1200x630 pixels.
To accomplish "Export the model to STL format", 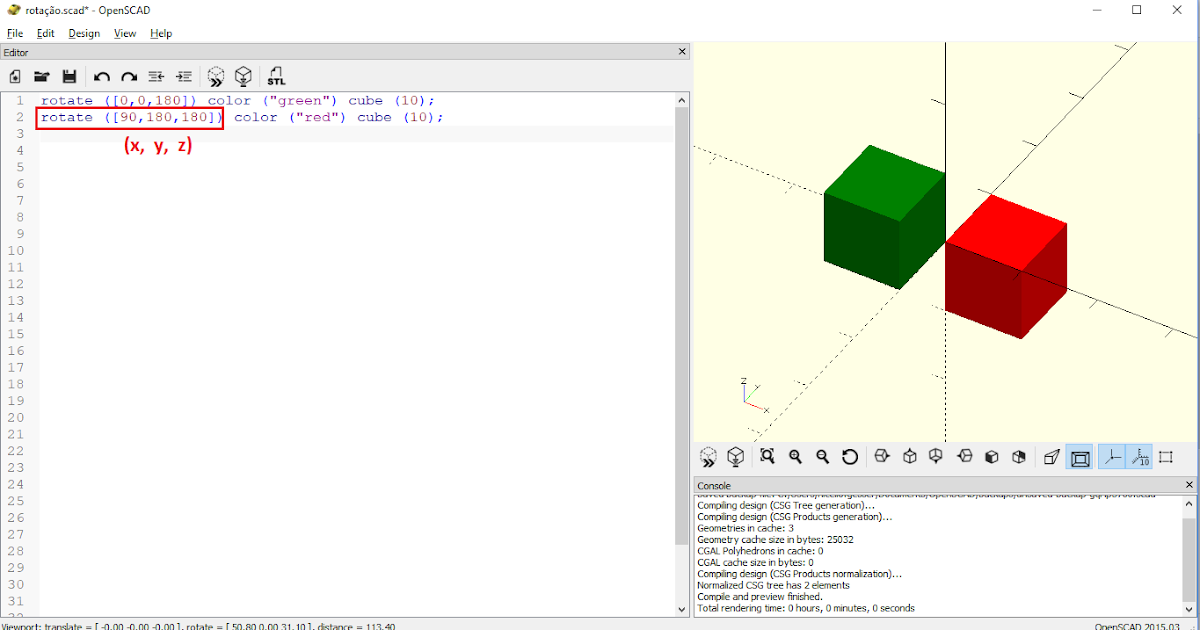I will (276, 76).
